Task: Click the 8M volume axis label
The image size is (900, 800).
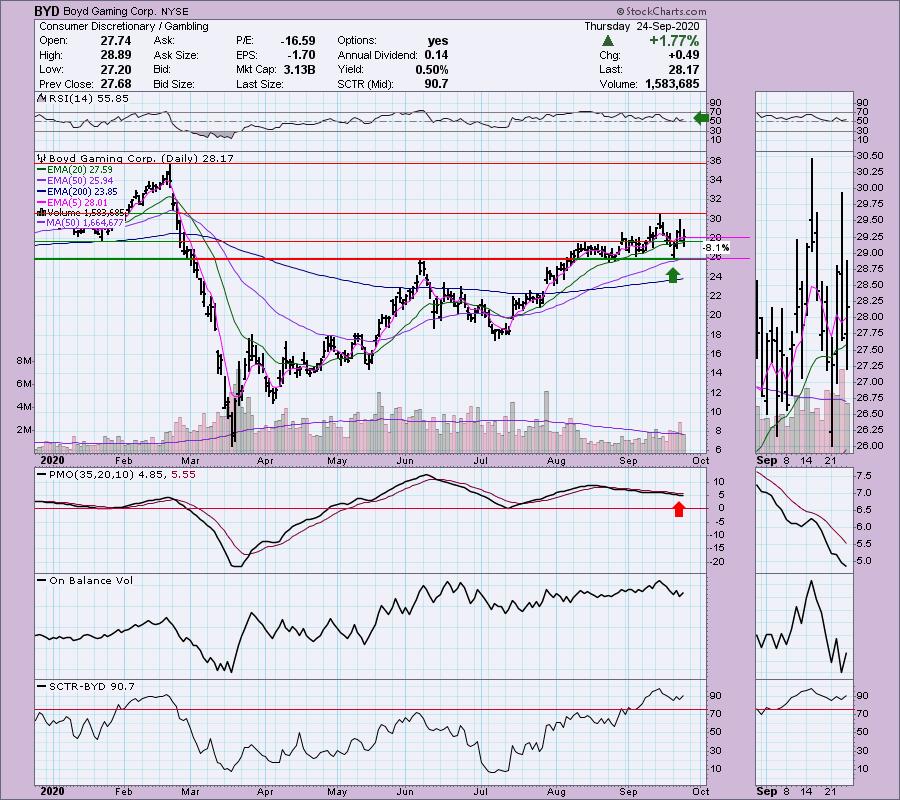Action: pyautogui.click(x=24, y=361)
